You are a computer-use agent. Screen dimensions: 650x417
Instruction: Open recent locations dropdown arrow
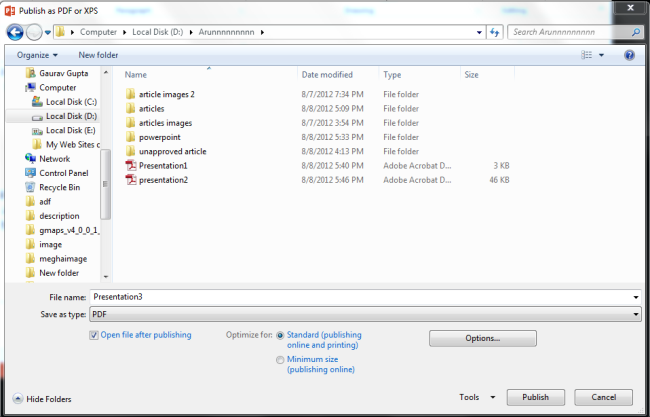(x=48, y=32)
